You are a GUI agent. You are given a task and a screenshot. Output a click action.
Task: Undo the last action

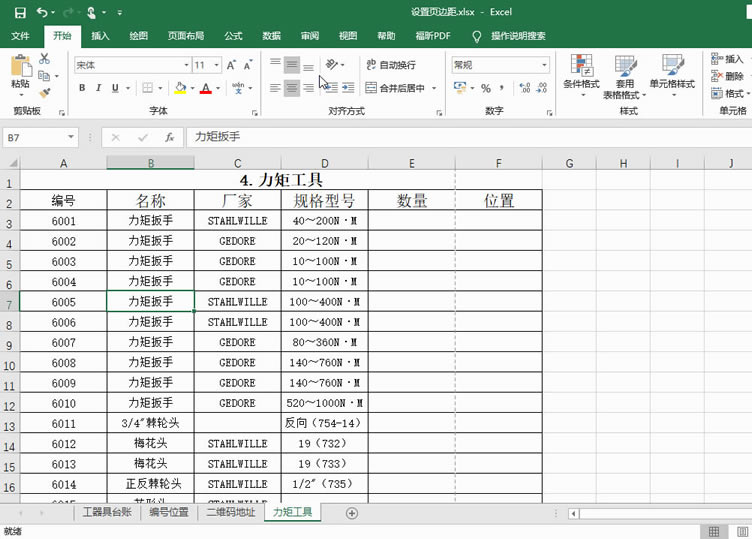(42, 12)
